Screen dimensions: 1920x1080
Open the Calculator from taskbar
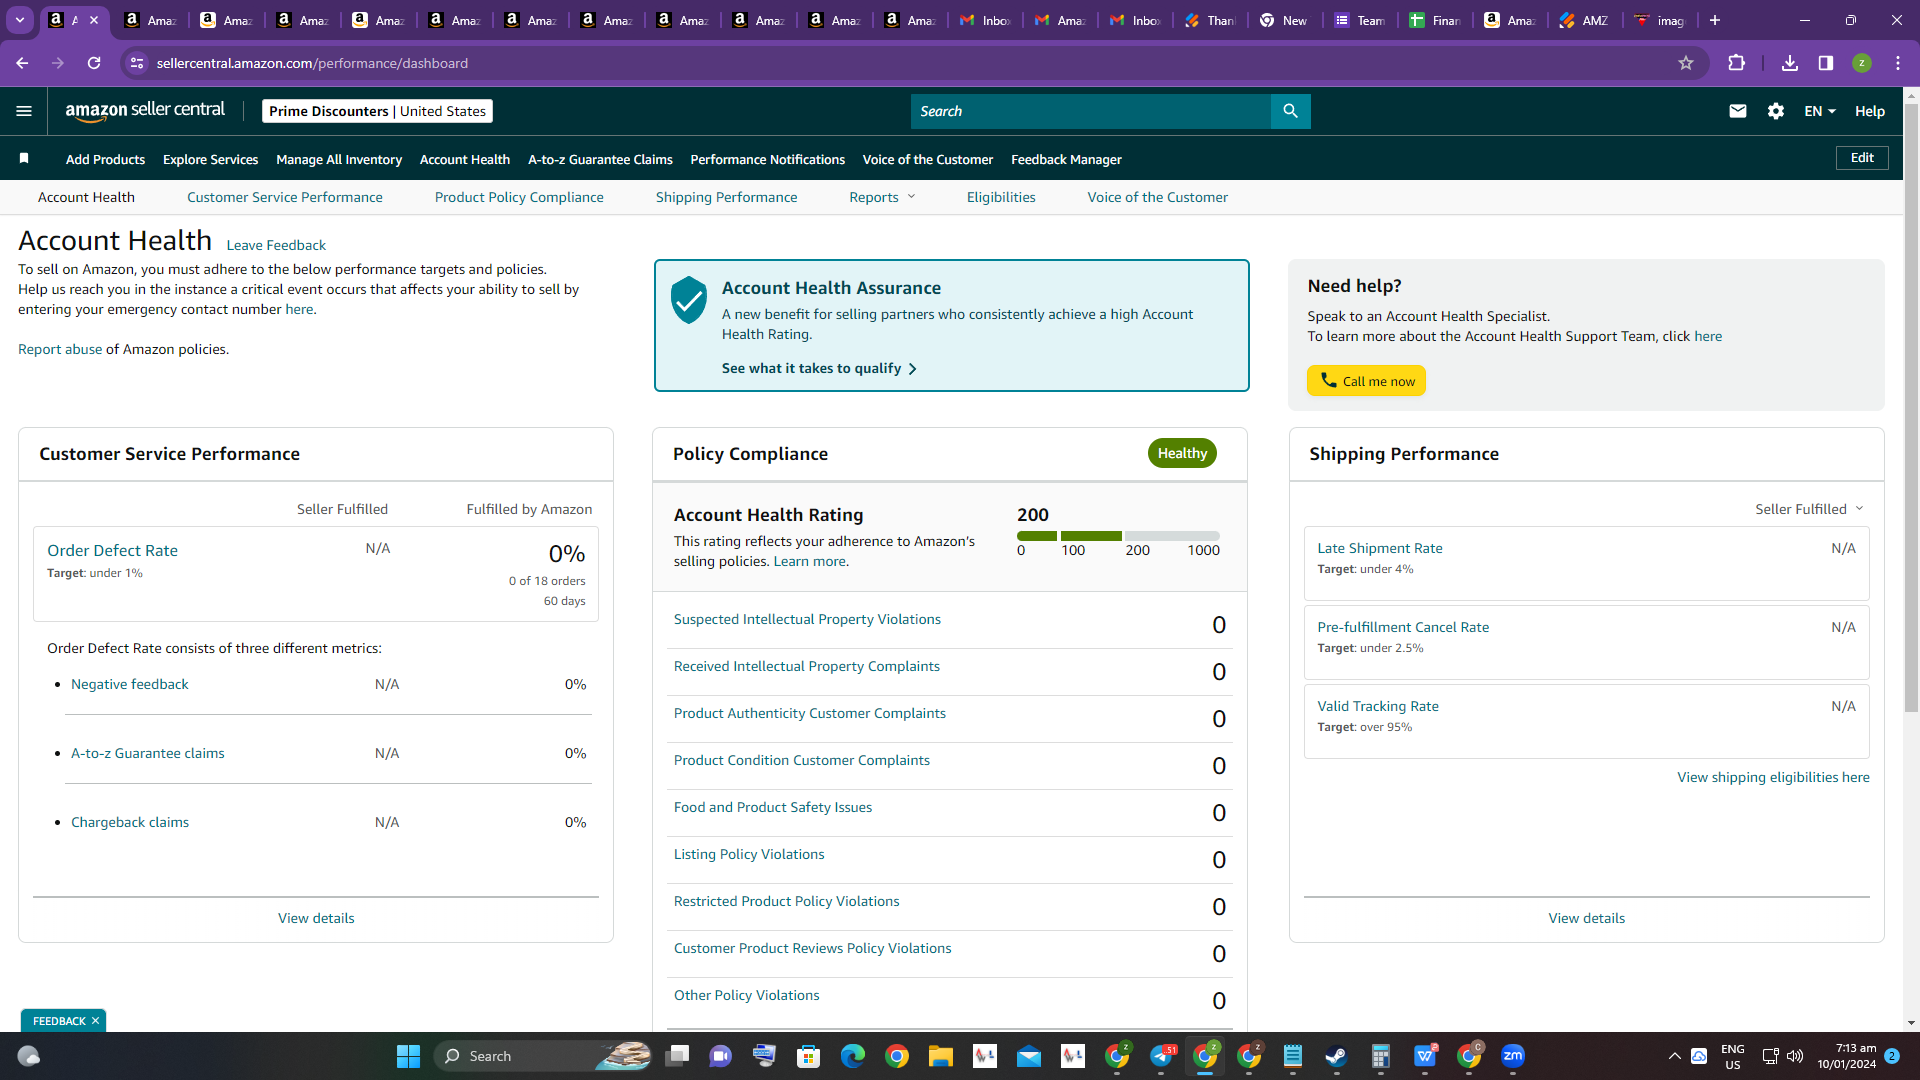tap(1381, 1056)
